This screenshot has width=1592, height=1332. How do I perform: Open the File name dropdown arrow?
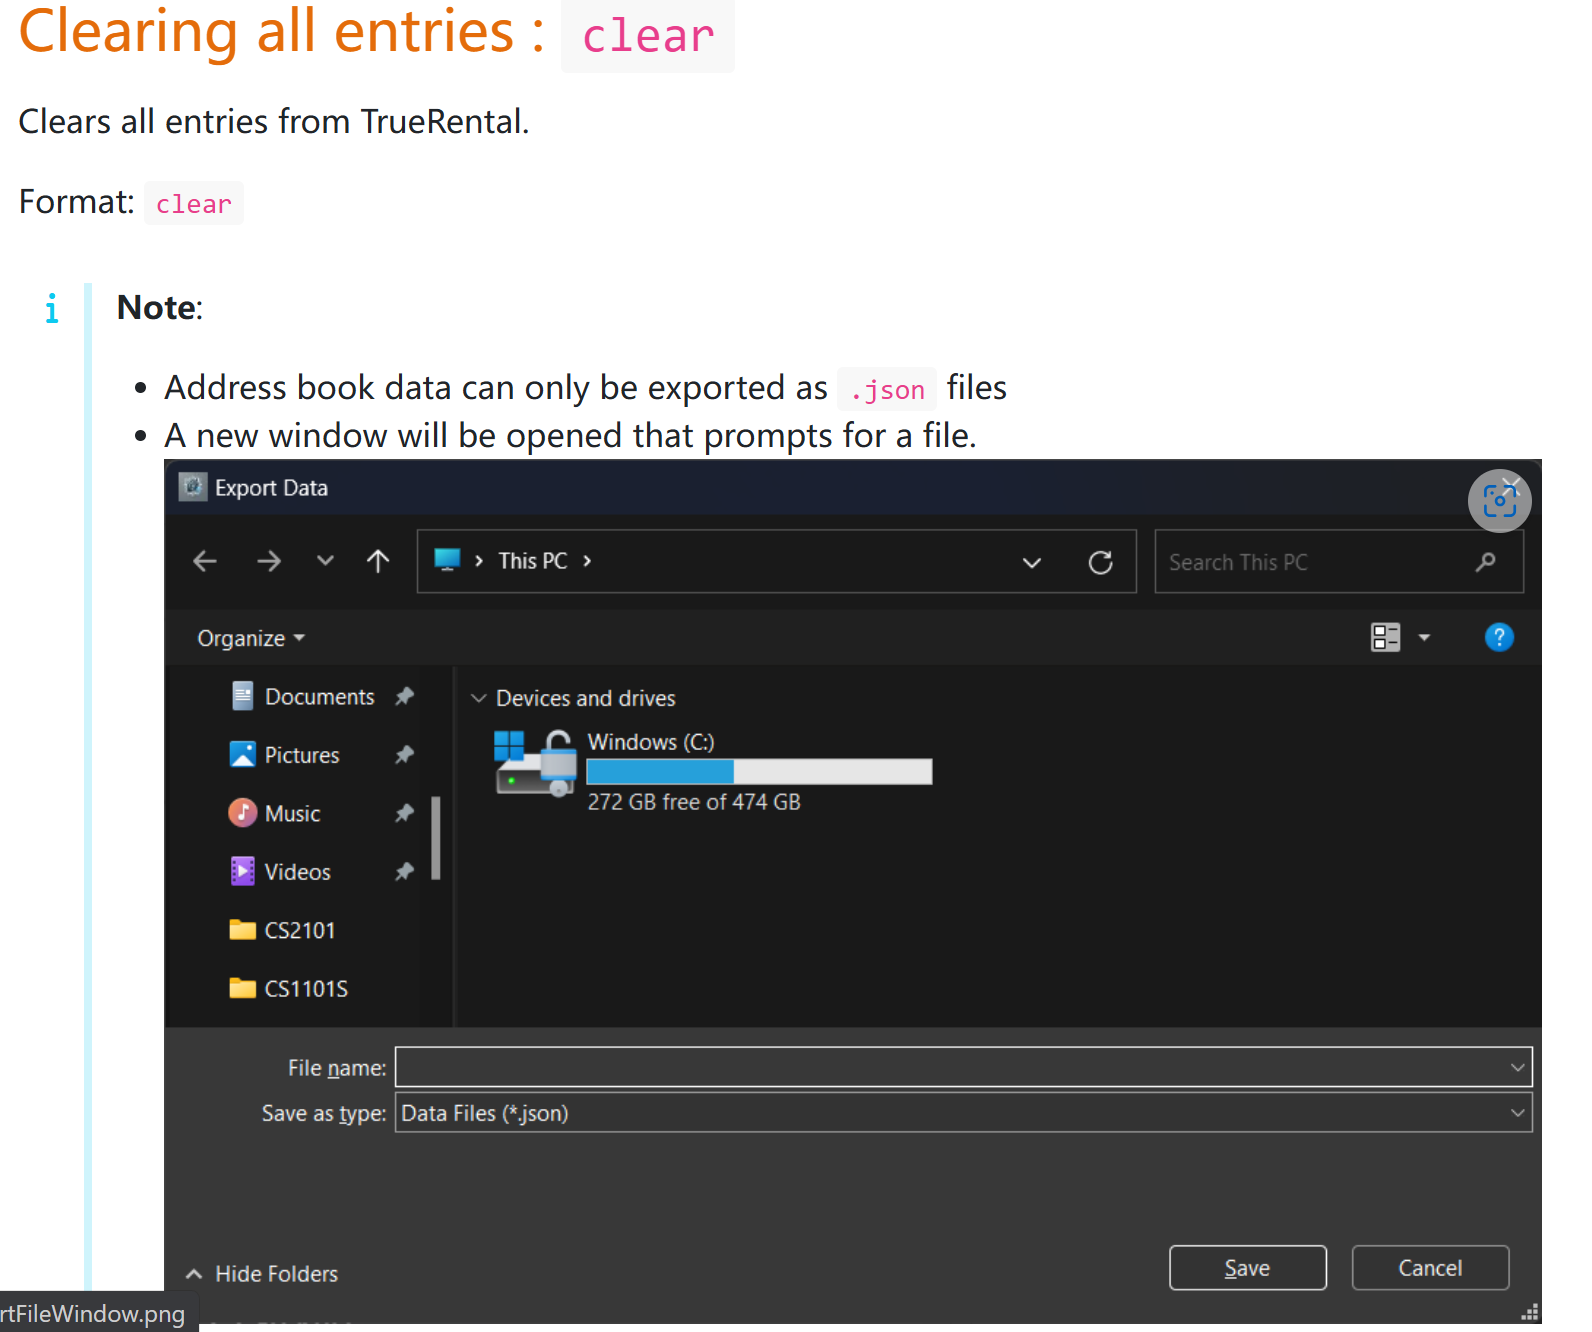1518,1067
